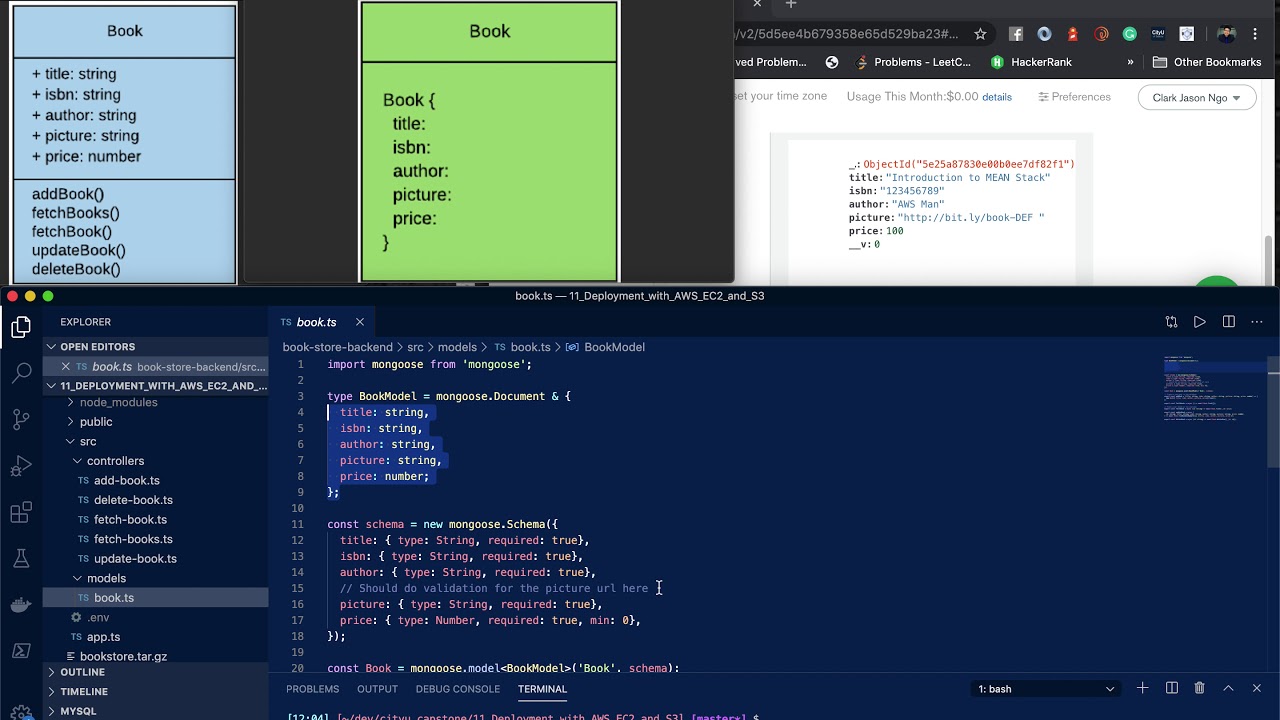Create a new terminal with plus icon

pos(1142,688)
